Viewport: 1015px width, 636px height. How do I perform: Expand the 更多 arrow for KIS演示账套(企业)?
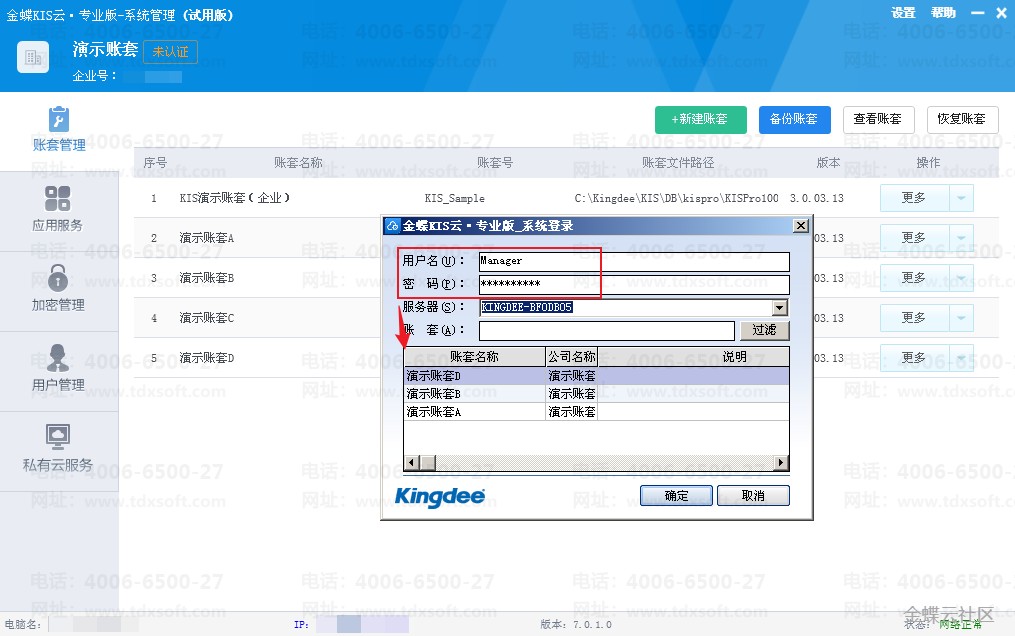click(961, 198)
